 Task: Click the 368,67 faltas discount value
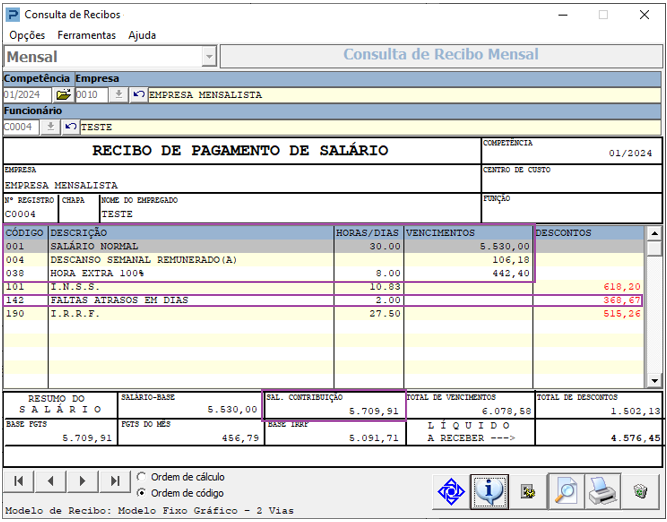pos(622,300)
